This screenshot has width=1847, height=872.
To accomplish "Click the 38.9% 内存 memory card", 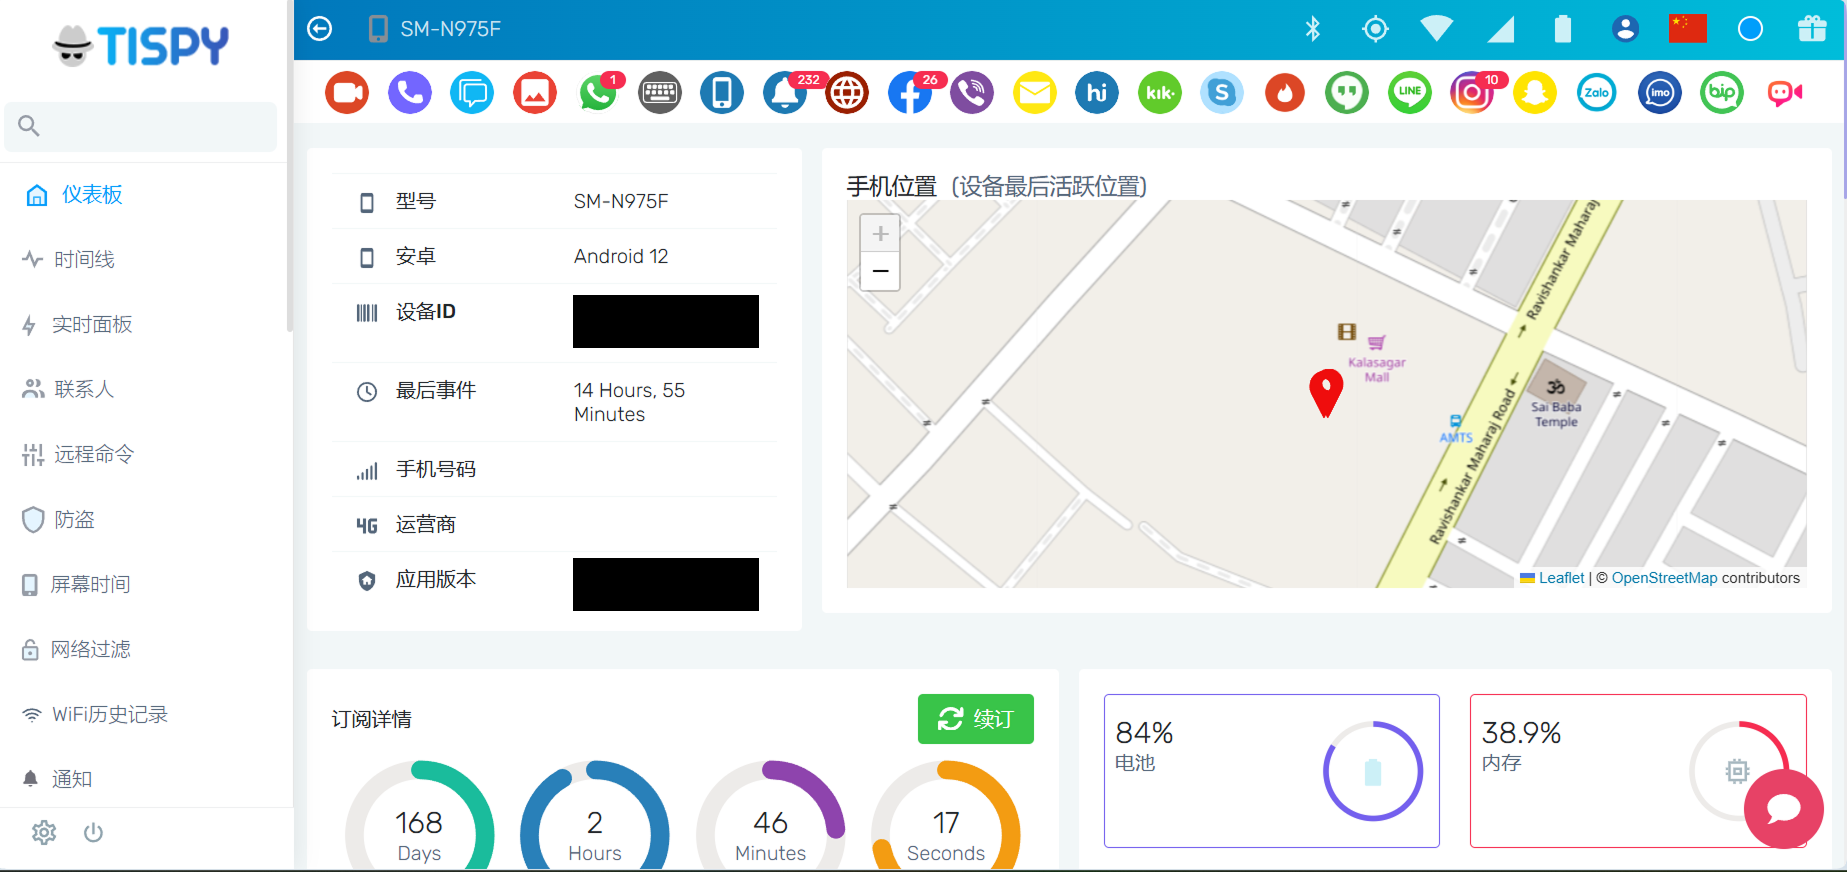I will 1638,771.
